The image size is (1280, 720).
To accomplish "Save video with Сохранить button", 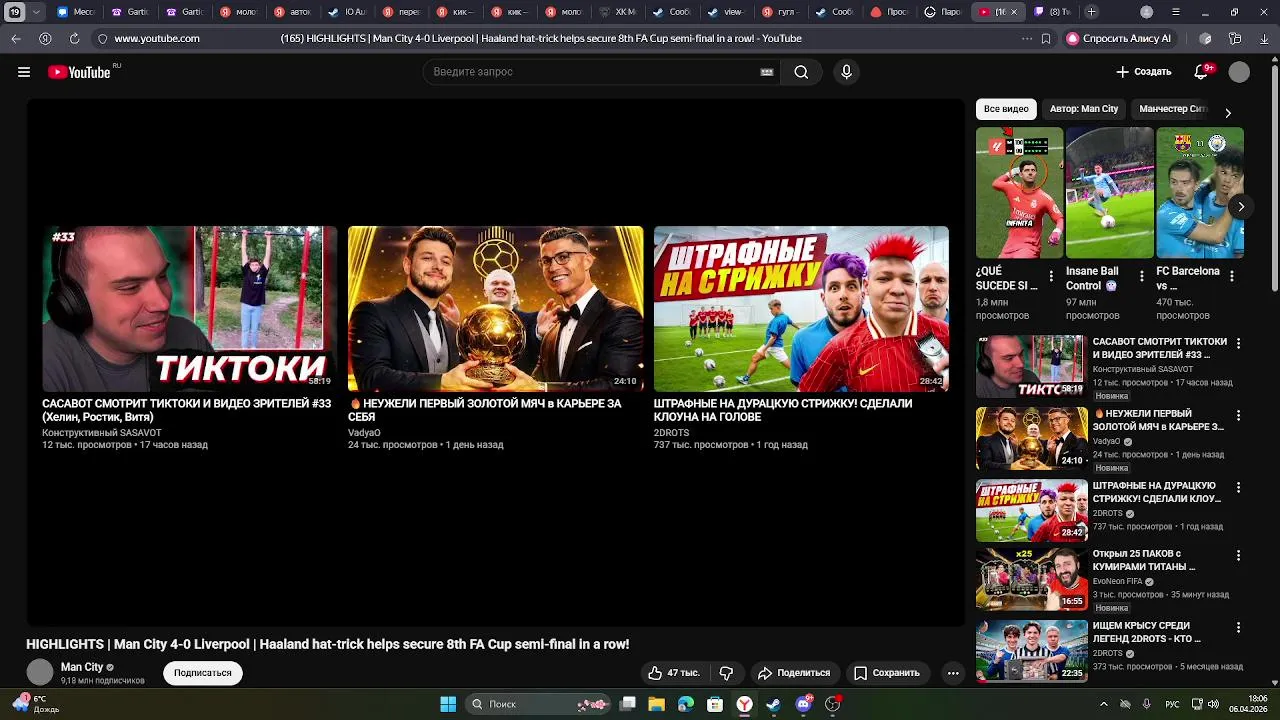I will click(886, 673).
